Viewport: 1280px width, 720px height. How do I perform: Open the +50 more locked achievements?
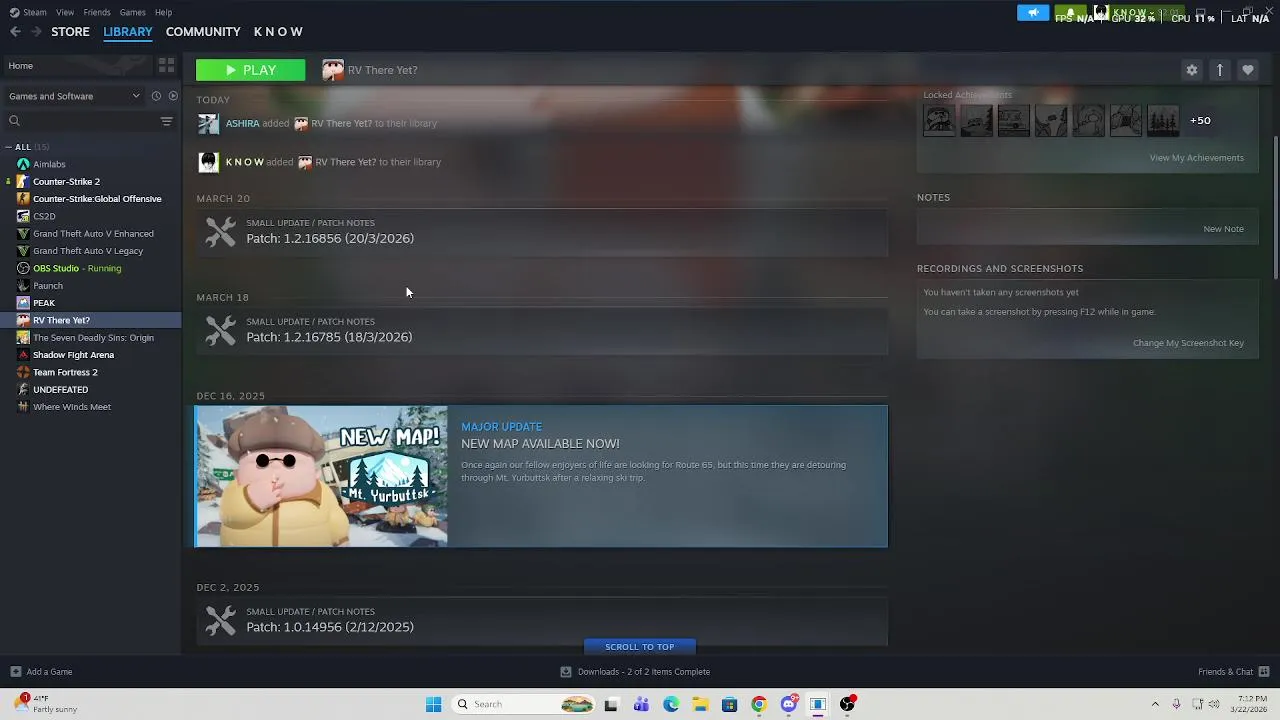(x=1200, y=120)
